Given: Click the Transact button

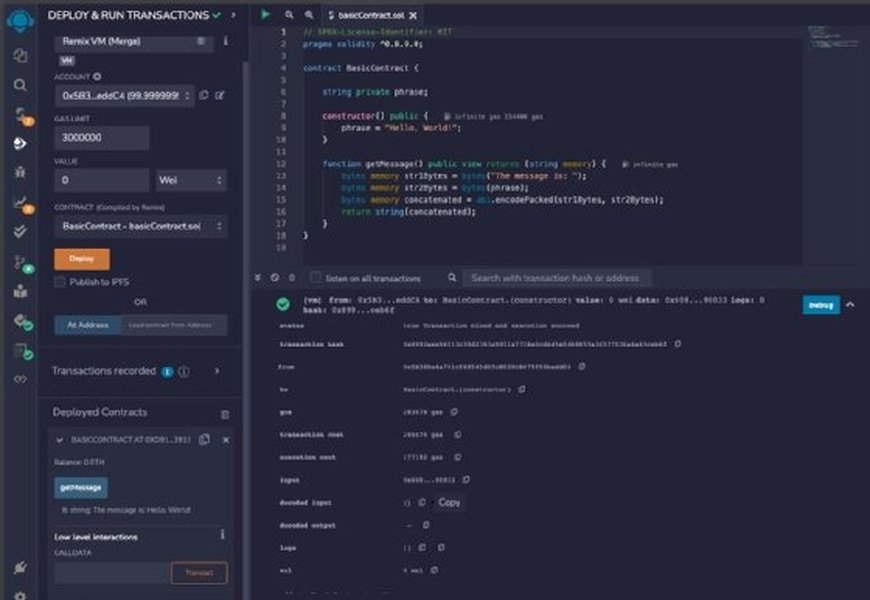Looking at the screenshot, I should [199, 573].
